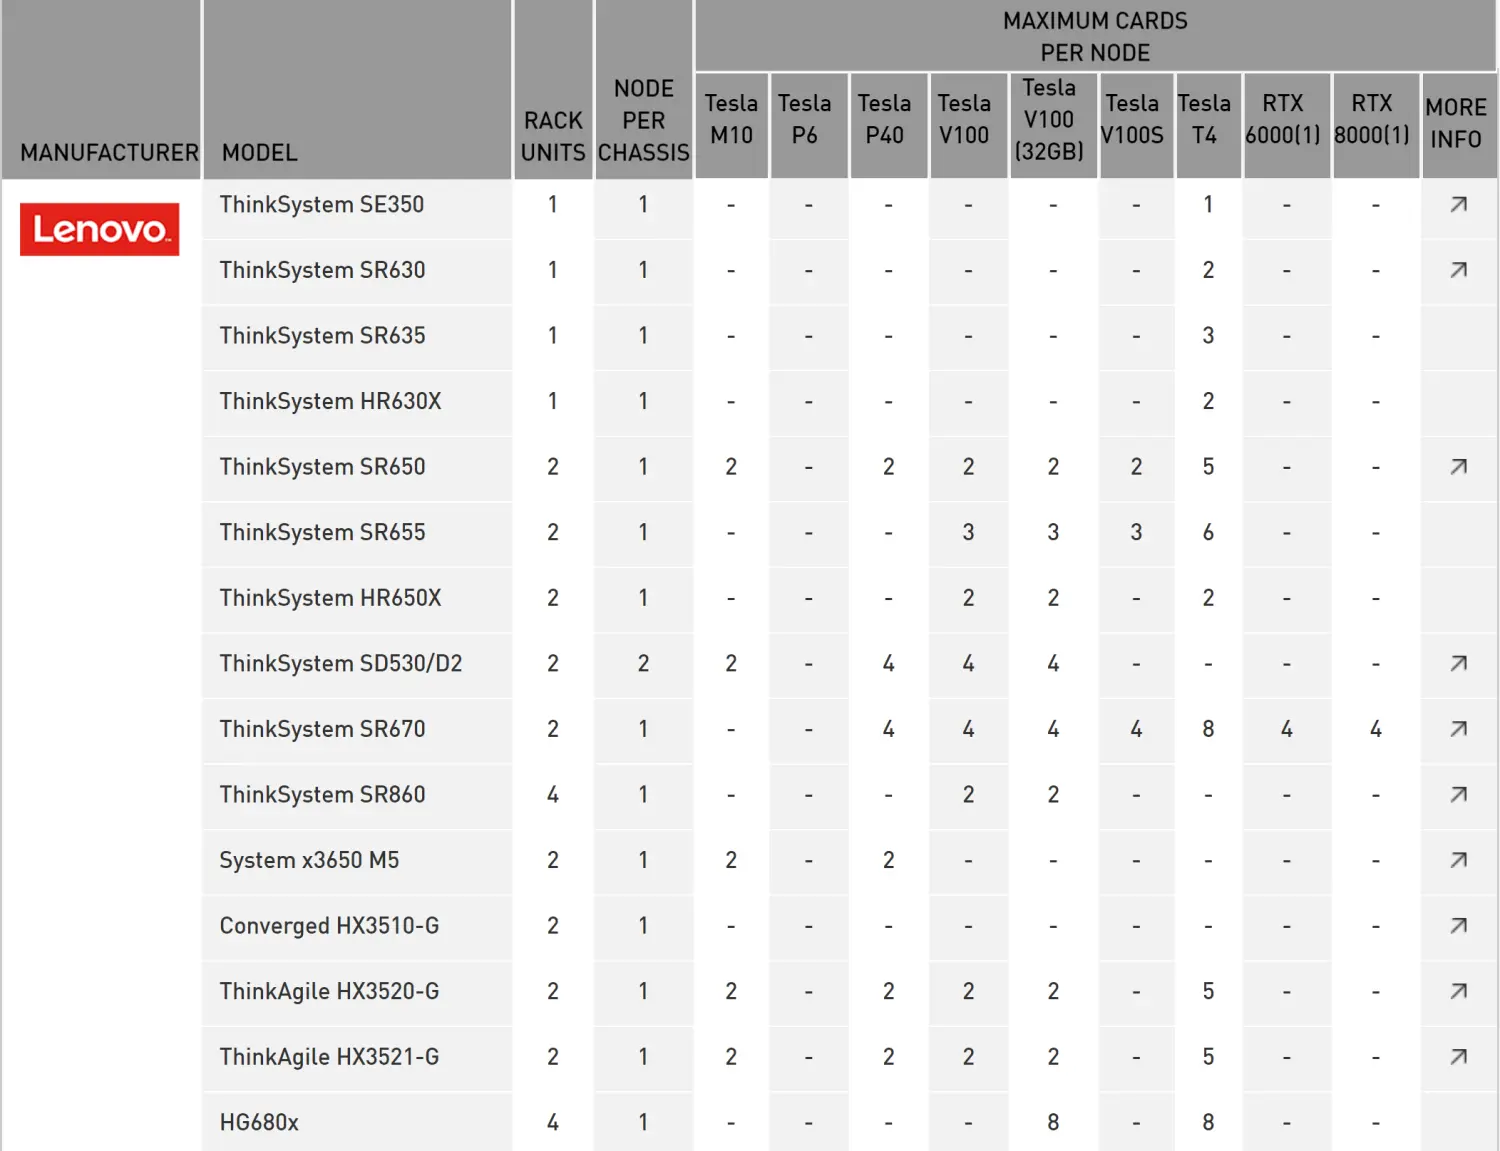Open more info arrow for ThinkSystem SR650
The height and width of the screenshot is (1151, 1500).
point(1459,467)
